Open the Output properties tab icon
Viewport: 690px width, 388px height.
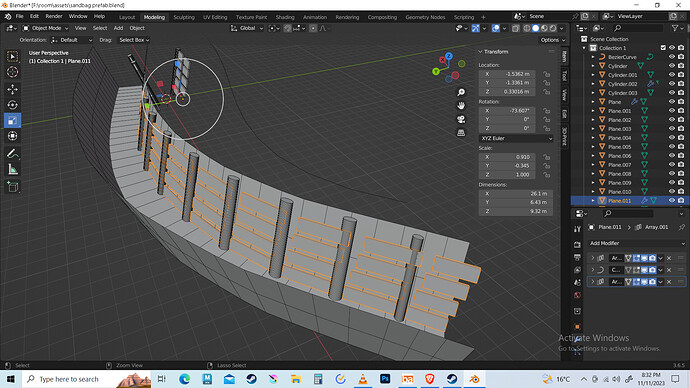click(577, 257)
